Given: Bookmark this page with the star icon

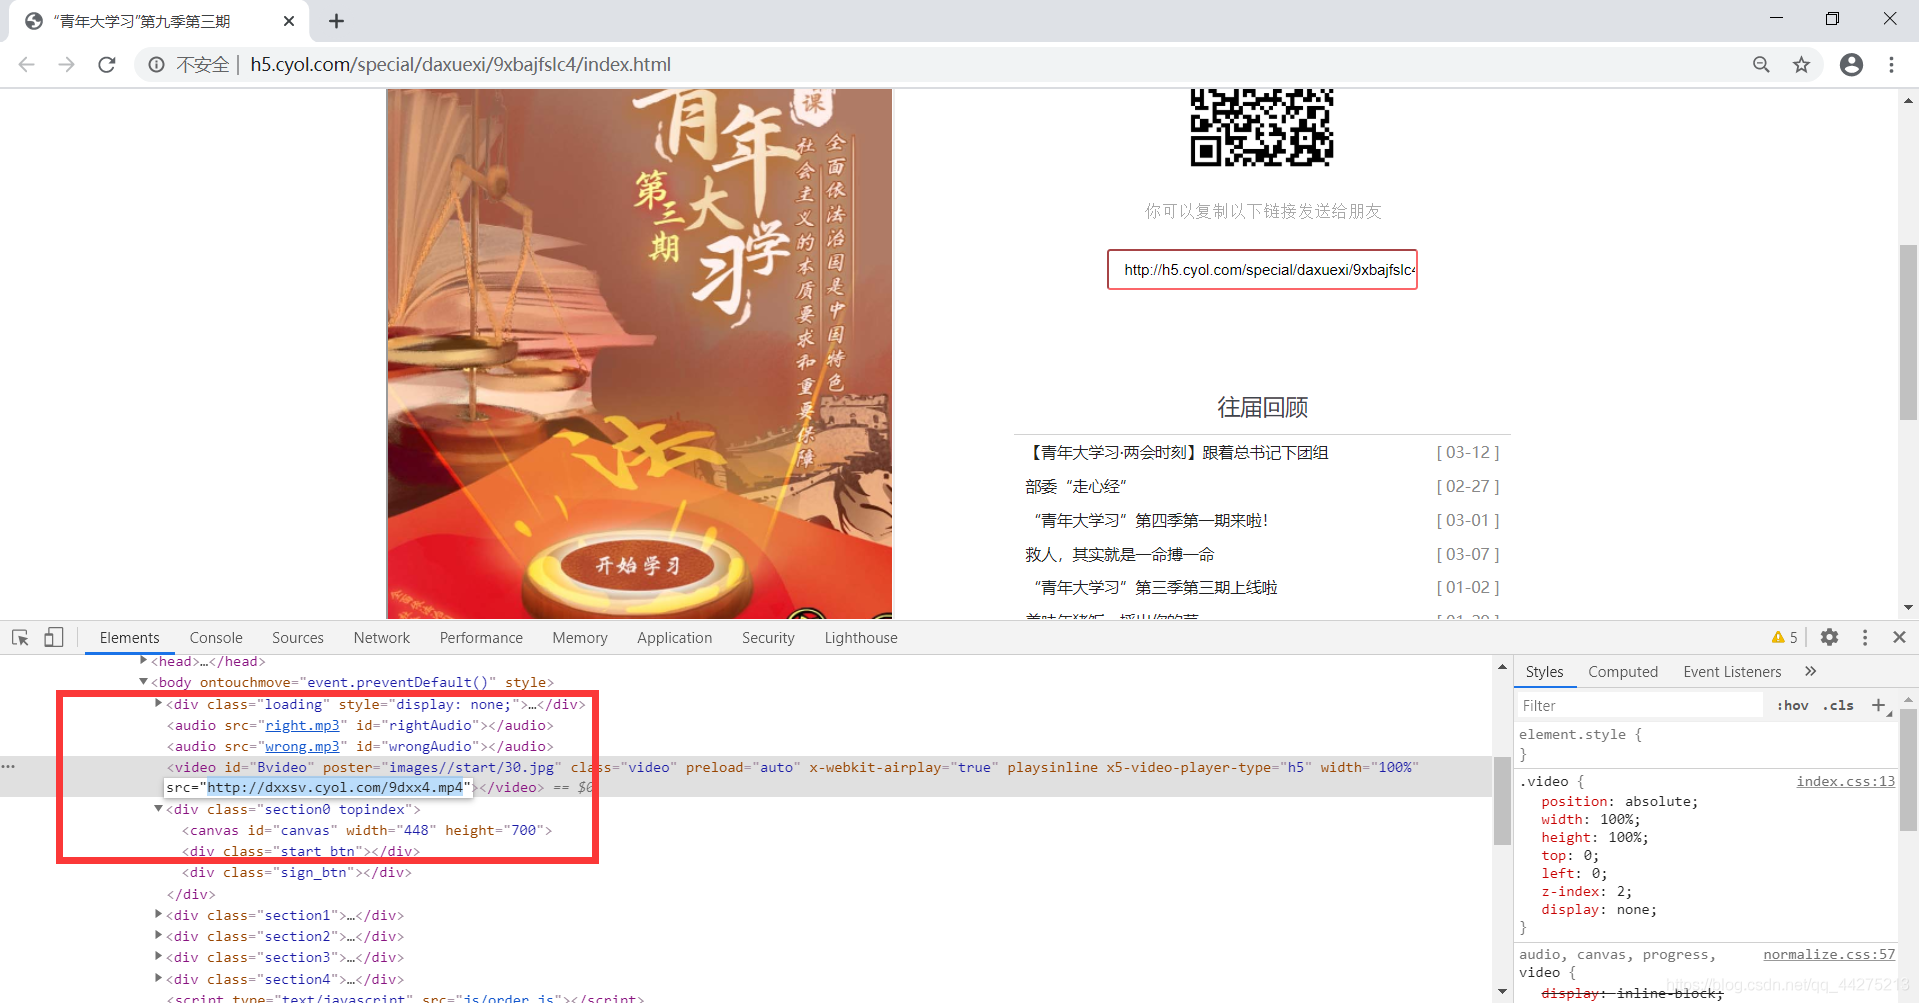Looking at the screenshot, I should (x=1801, y=65).
